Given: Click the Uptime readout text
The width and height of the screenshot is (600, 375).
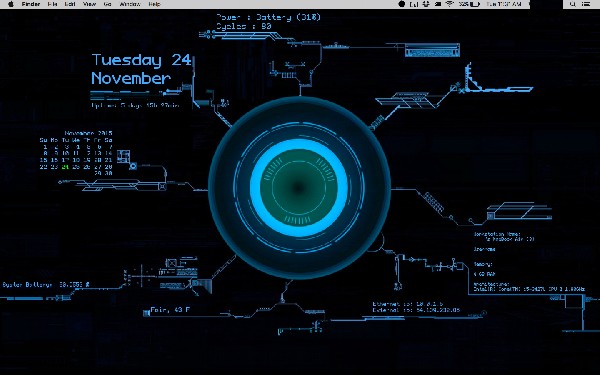Looking at the screenshot, I should (x=135, y=105).
